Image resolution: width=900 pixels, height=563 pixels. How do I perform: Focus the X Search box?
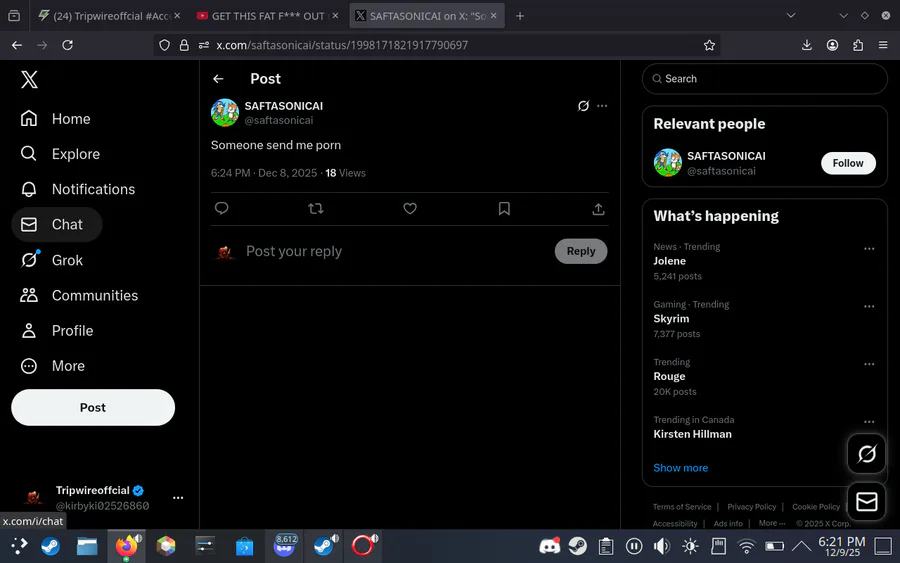765,79
